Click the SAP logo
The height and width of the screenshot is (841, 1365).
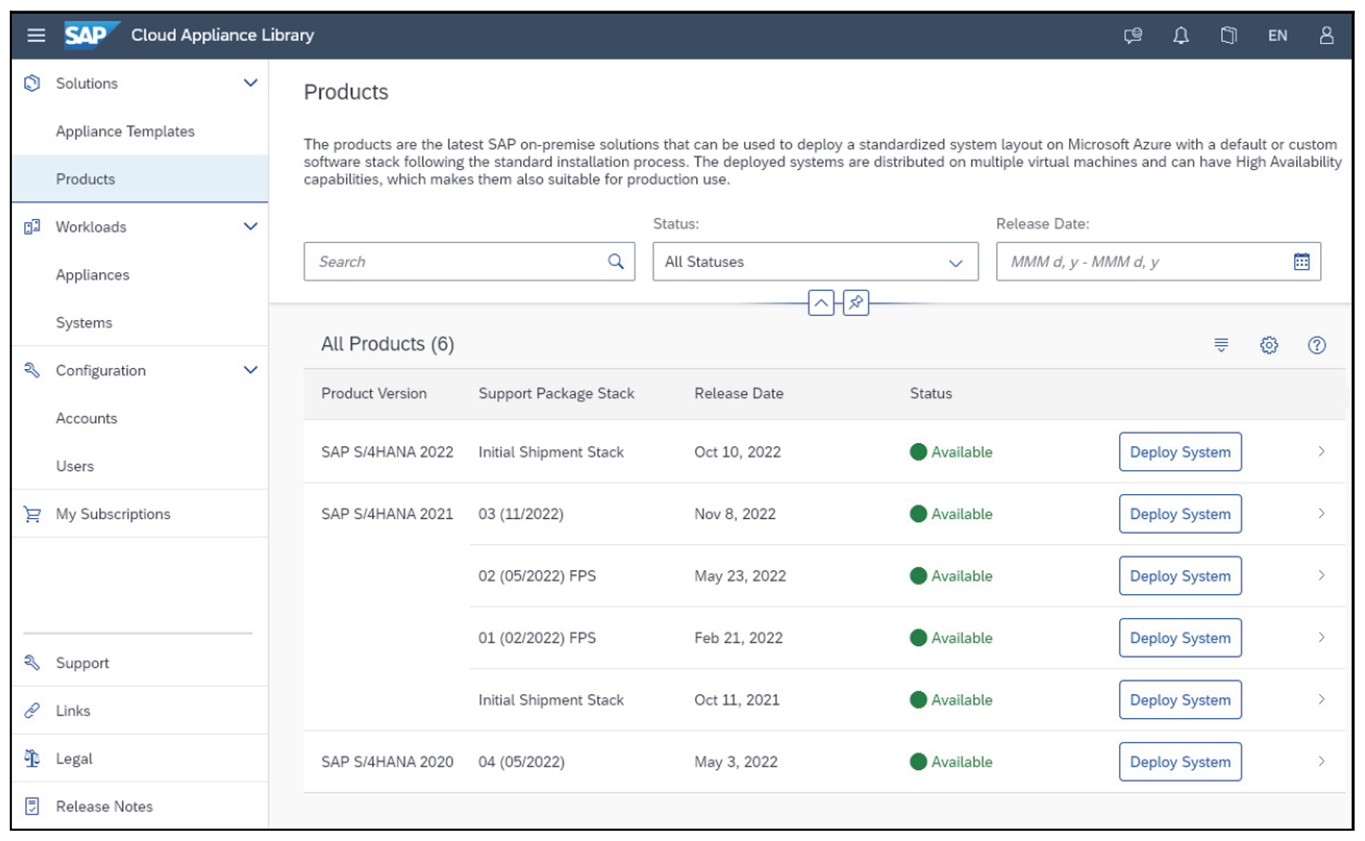(92, 35)
